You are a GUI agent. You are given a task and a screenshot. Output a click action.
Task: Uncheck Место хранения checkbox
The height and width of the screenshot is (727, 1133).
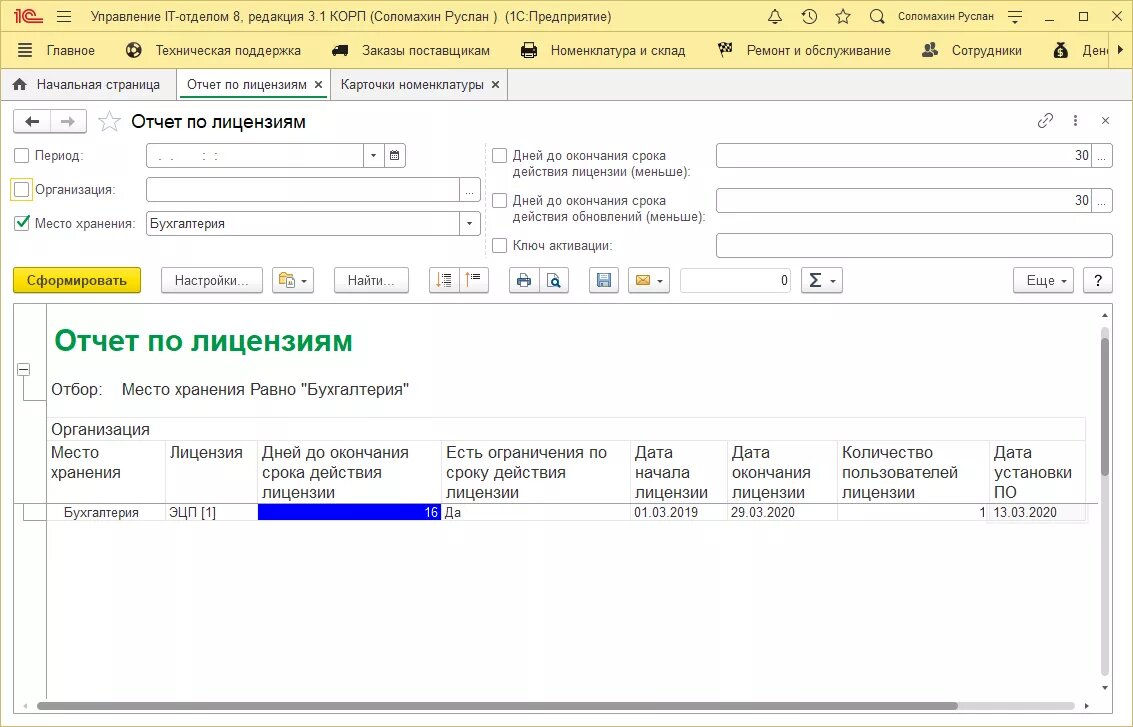tap(22, 223)
